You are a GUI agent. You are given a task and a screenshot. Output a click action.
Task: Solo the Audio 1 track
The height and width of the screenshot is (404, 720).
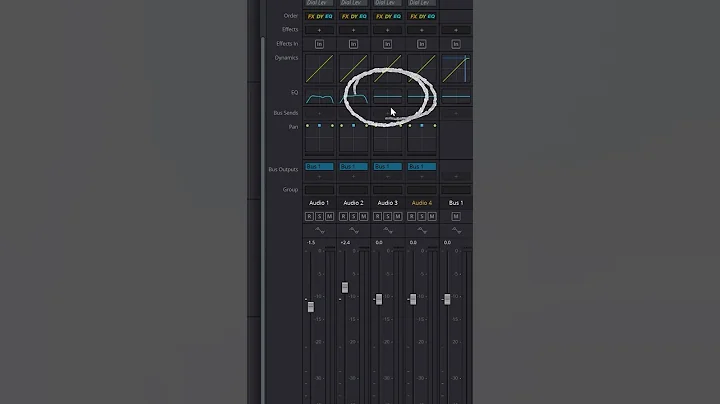[x=319, y=216]
